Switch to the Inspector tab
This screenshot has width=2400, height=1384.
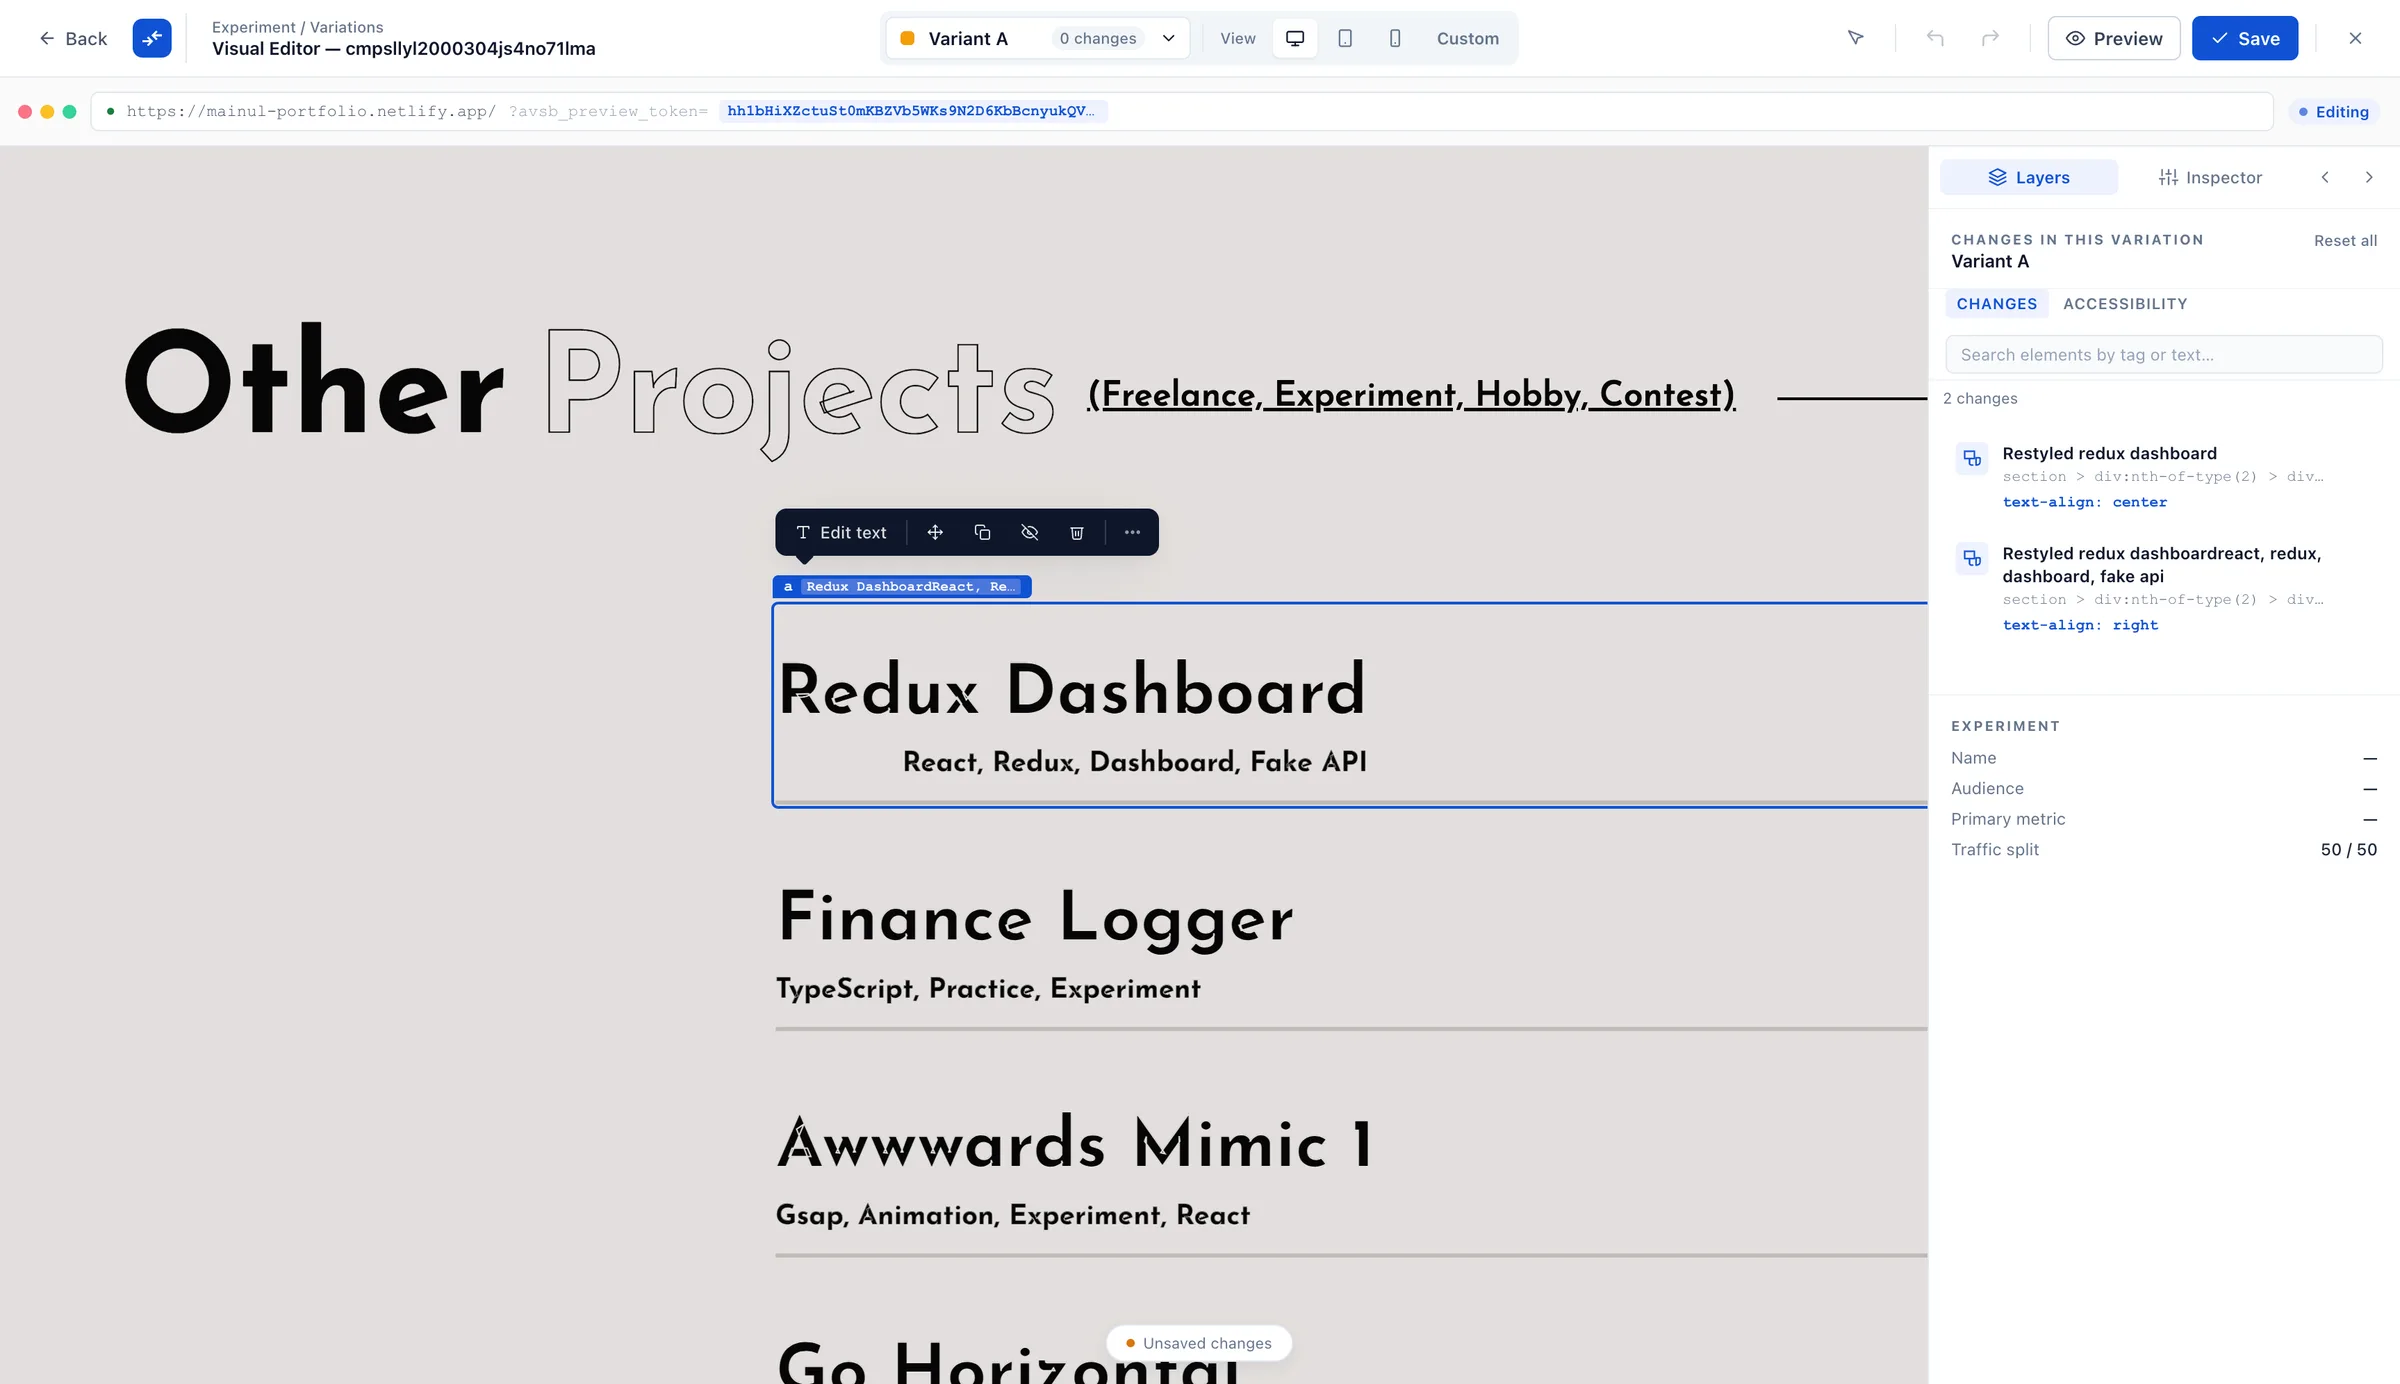tap(2209, 177)
